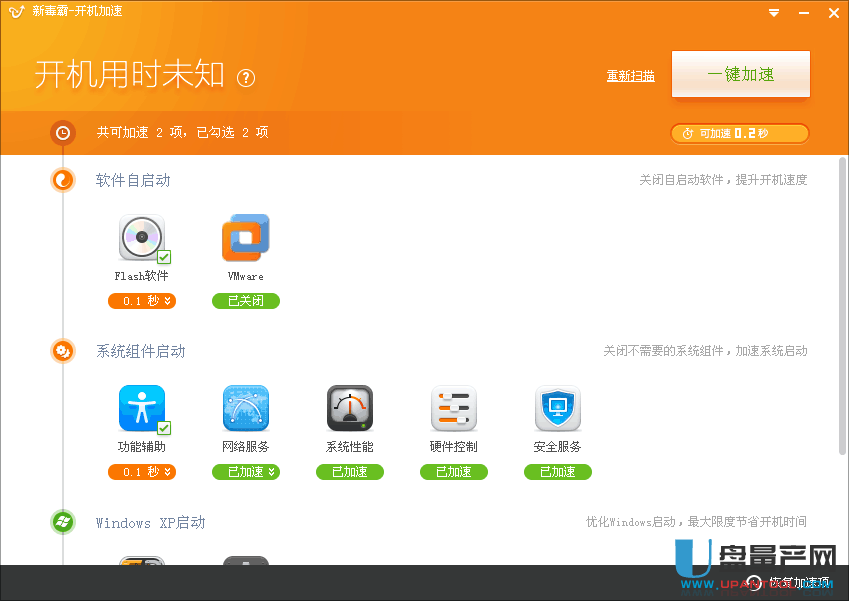Open the 网络服务 globe icon
The height and width of the screenshot is (601, 849).
pos(245,408)
